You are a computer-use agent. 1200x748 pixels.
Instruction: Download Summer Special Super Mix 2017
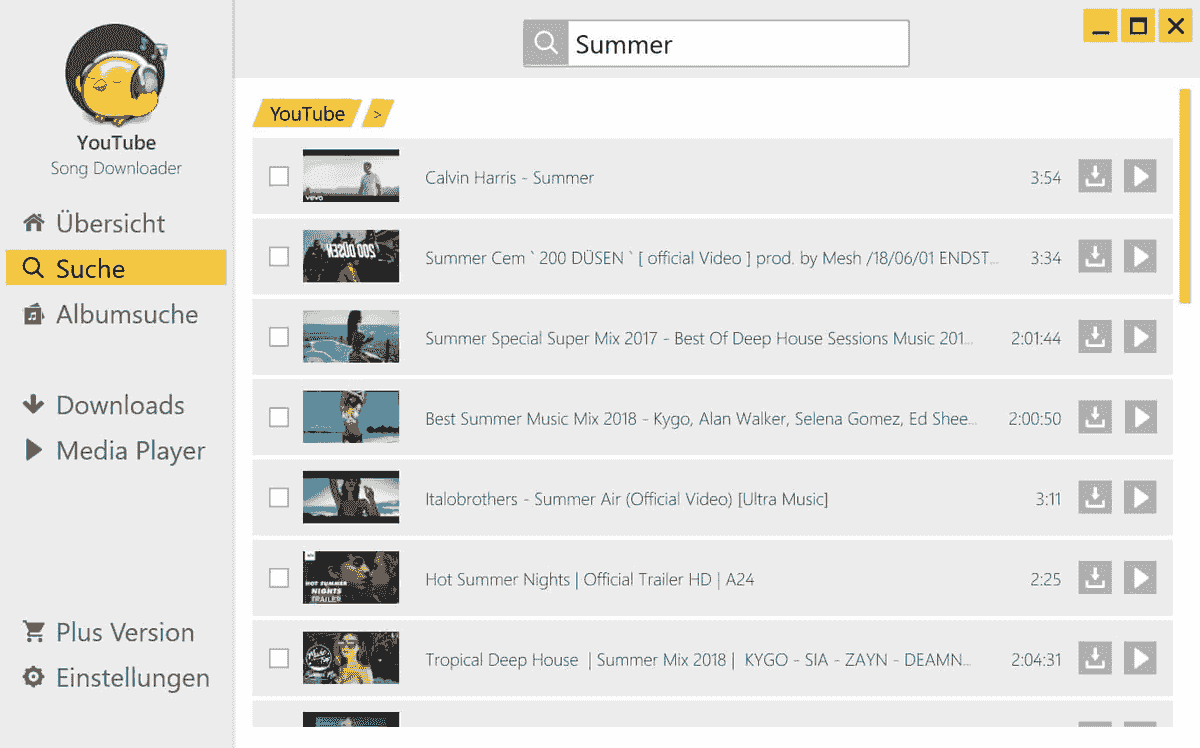tap(1095, 337)
